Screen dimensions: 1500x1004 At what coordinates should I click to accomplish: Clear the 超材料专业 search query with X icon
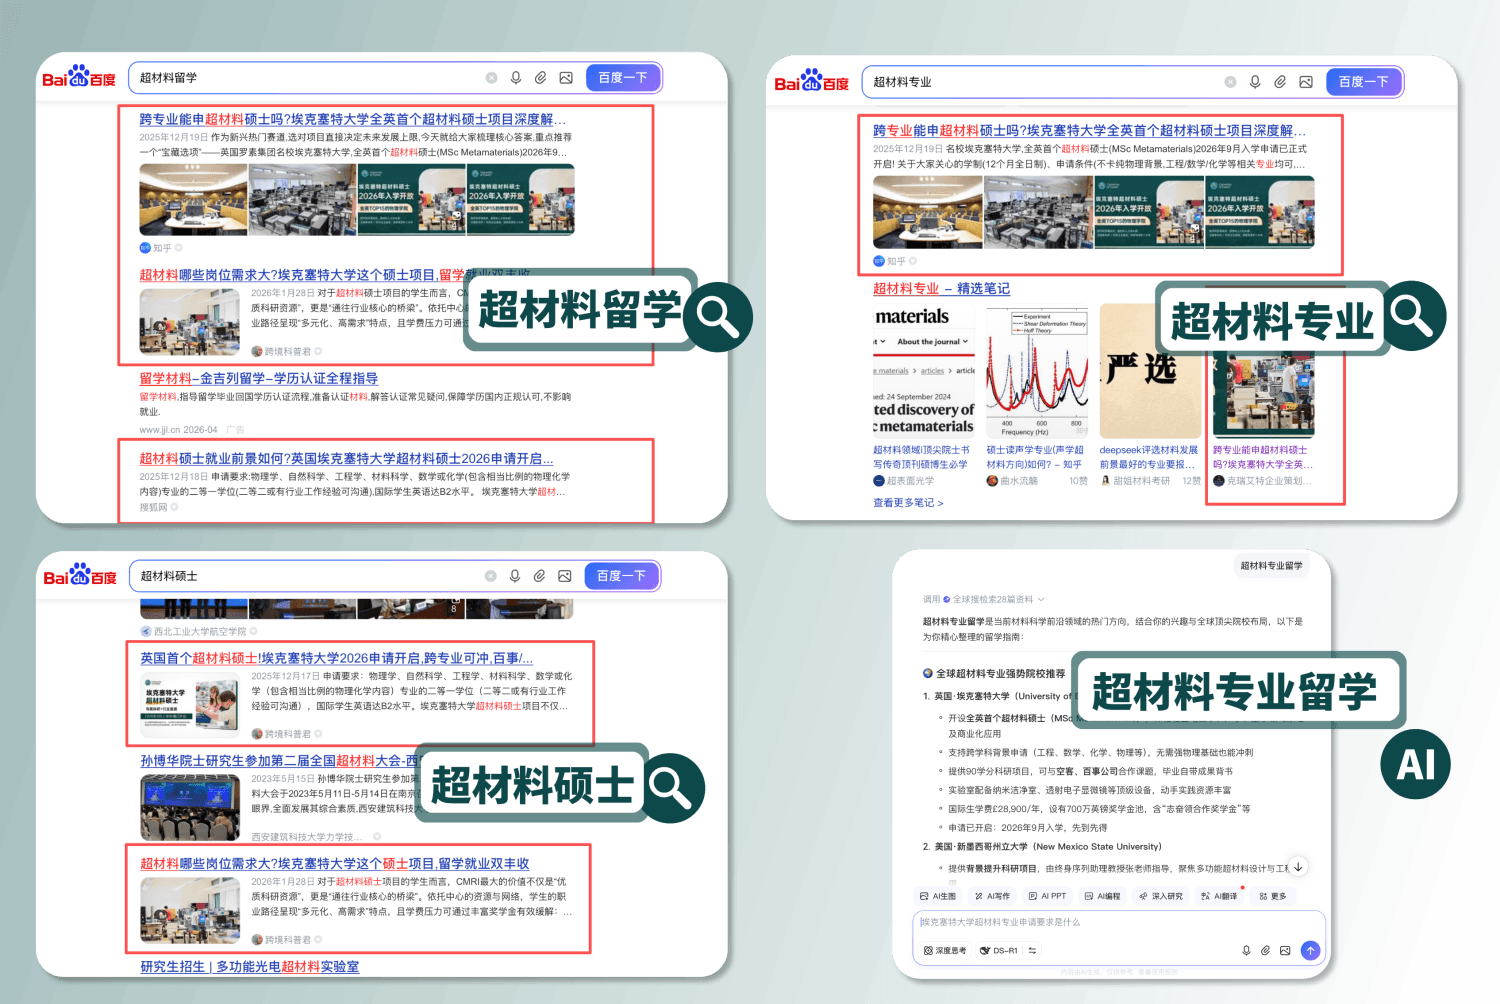point(1230,82)
